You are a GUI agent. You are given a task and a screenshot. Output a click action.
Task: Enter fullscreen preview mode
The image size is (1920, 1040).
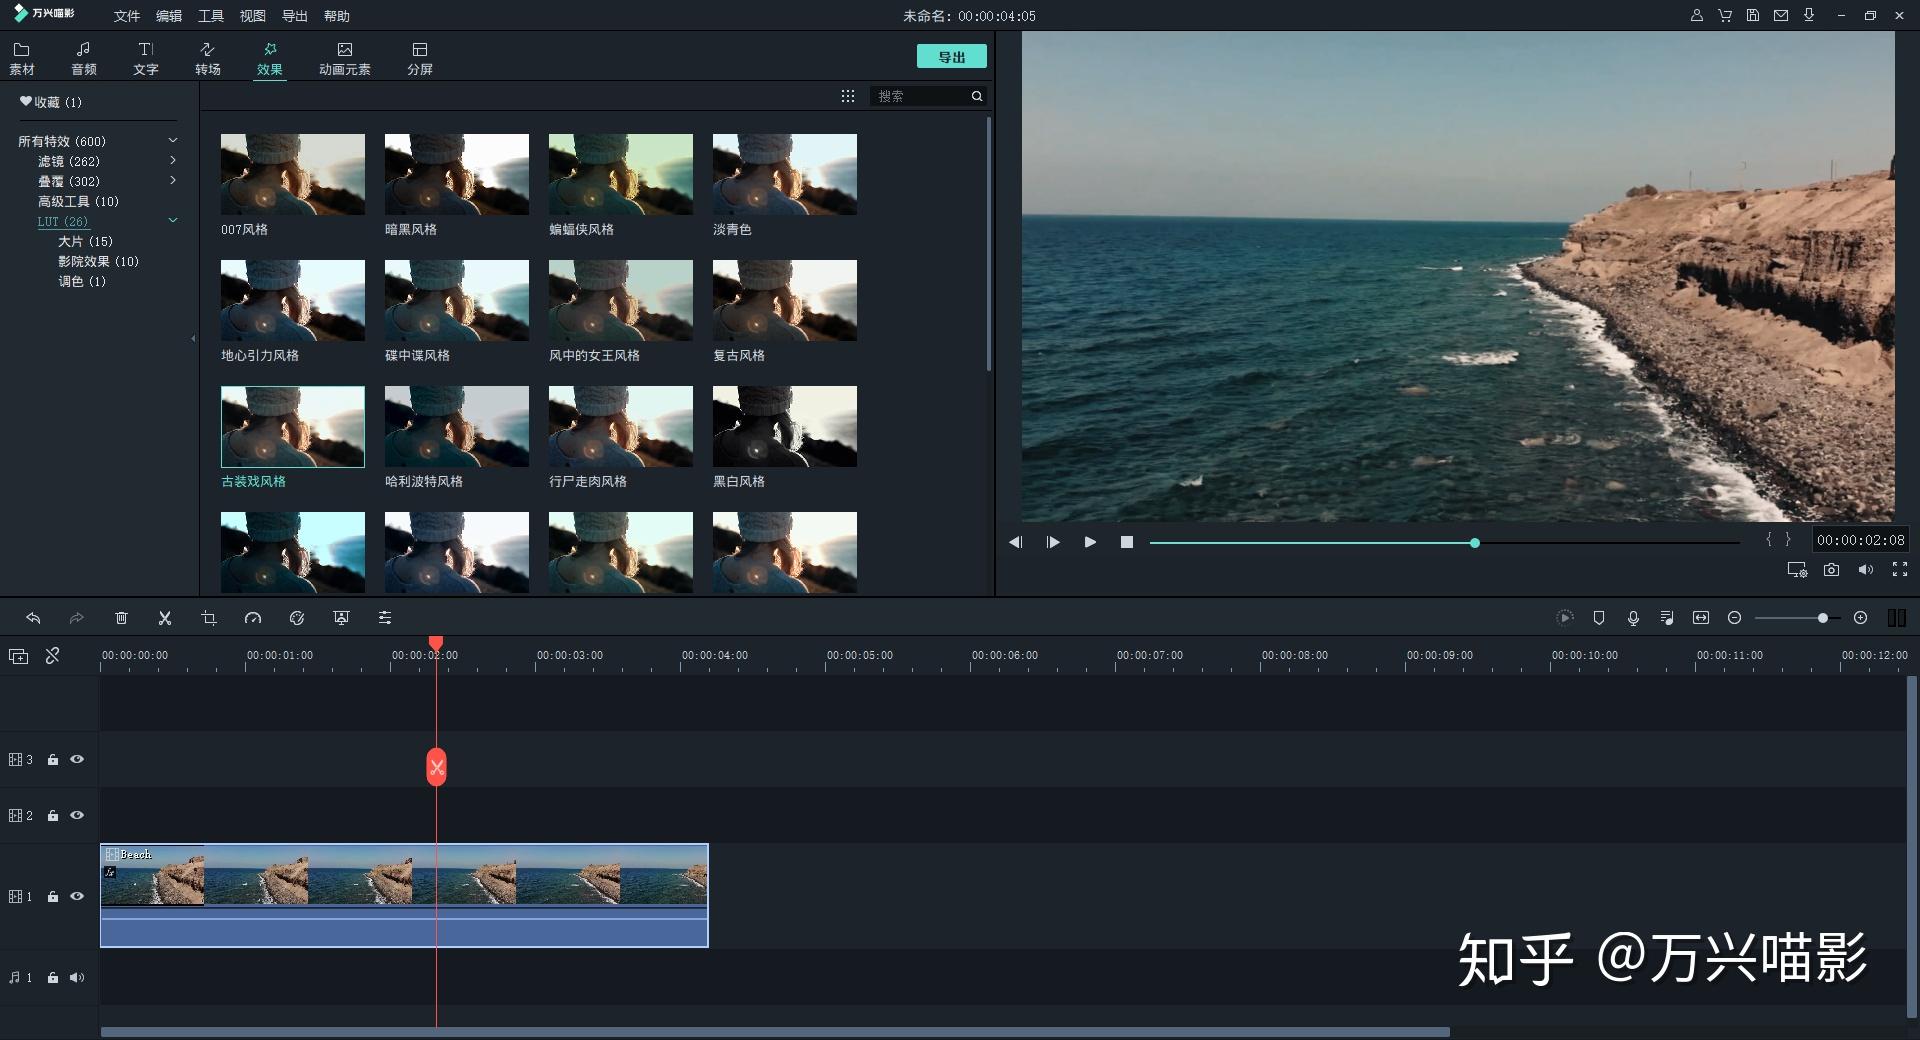pyautogui.click(x=1900, y=569)
